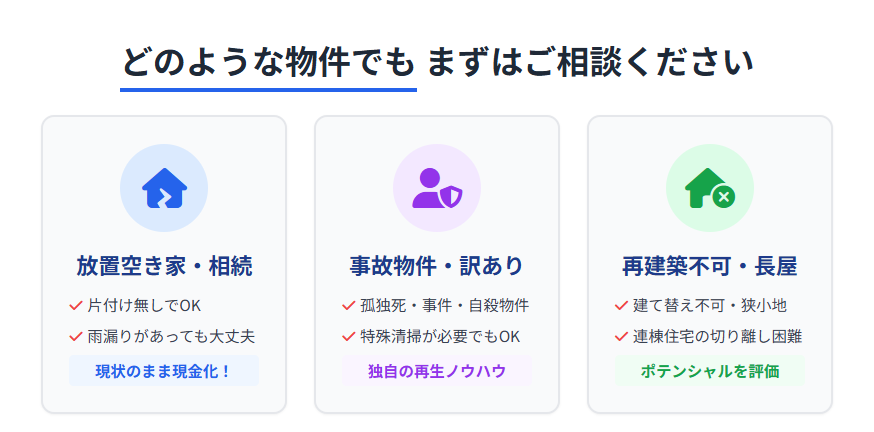Screen dimensions: 874x432
Task: Click the 連棟住宅の切り離し困難 list item text
Action: pyautogui.click(x=718, y=337)
